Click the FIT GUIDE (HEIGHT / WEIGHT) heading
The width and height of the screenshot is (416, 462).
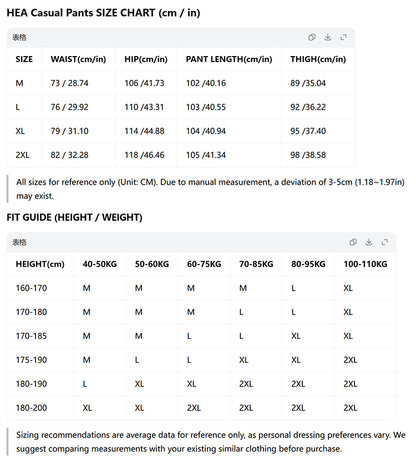[74, 218]
